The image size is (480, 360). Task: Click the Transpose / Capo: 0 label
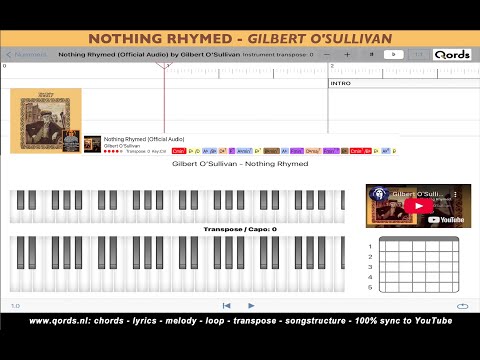click(x=240, y=229)
